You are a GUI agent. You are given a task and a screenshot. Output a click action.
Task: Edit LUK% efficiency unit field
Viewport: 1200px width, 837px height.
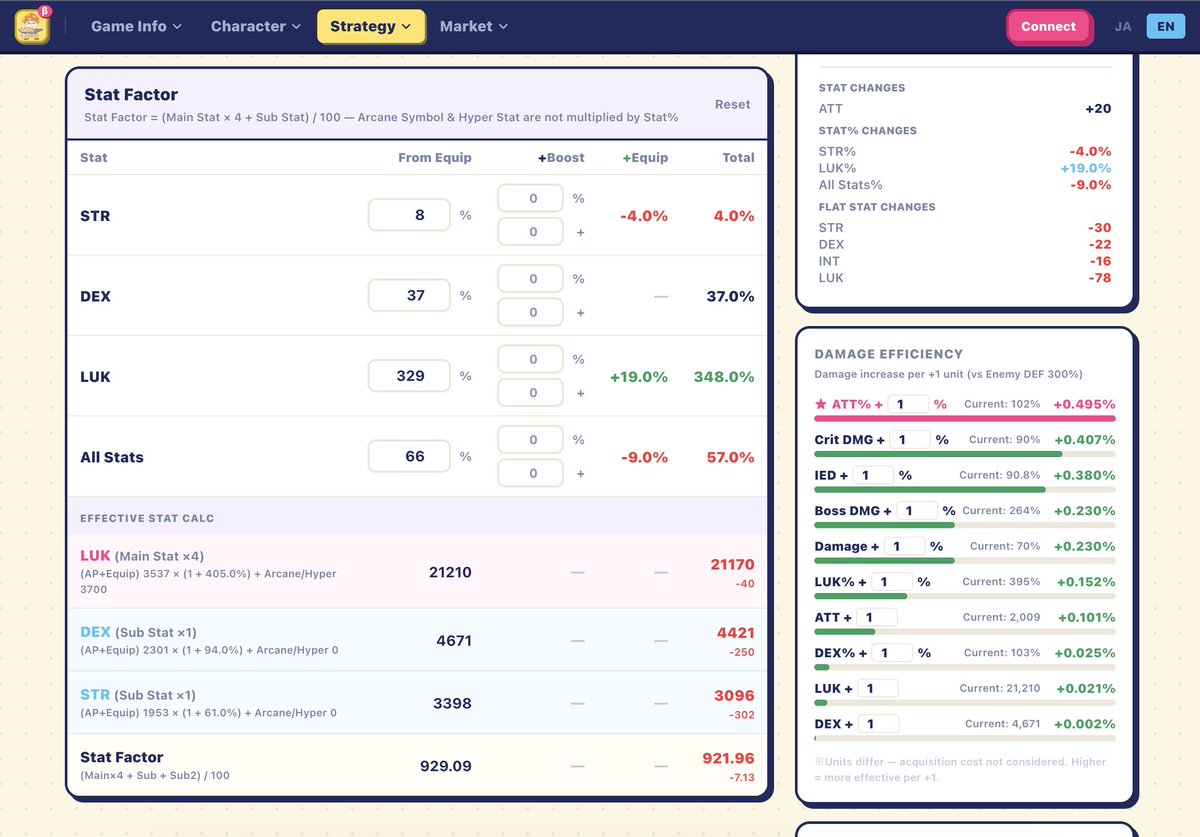pos(892,582)
